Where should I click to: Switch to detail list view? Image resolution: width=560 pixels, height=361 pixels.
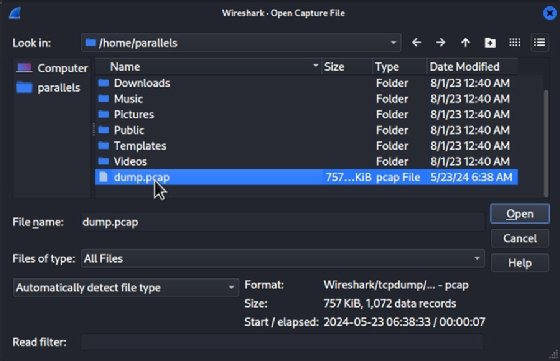click(540, 42)
